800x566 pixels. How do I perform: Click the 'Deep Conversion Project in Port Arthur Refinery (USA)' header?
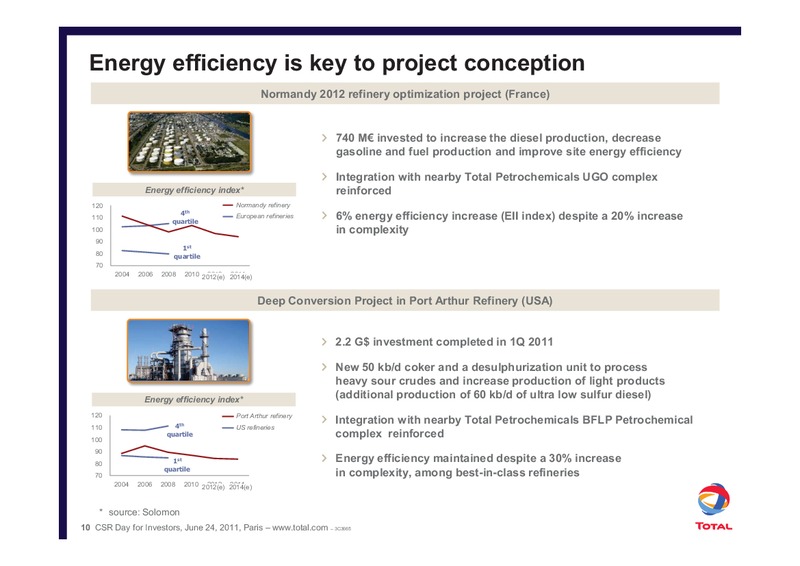click(405, 301)
